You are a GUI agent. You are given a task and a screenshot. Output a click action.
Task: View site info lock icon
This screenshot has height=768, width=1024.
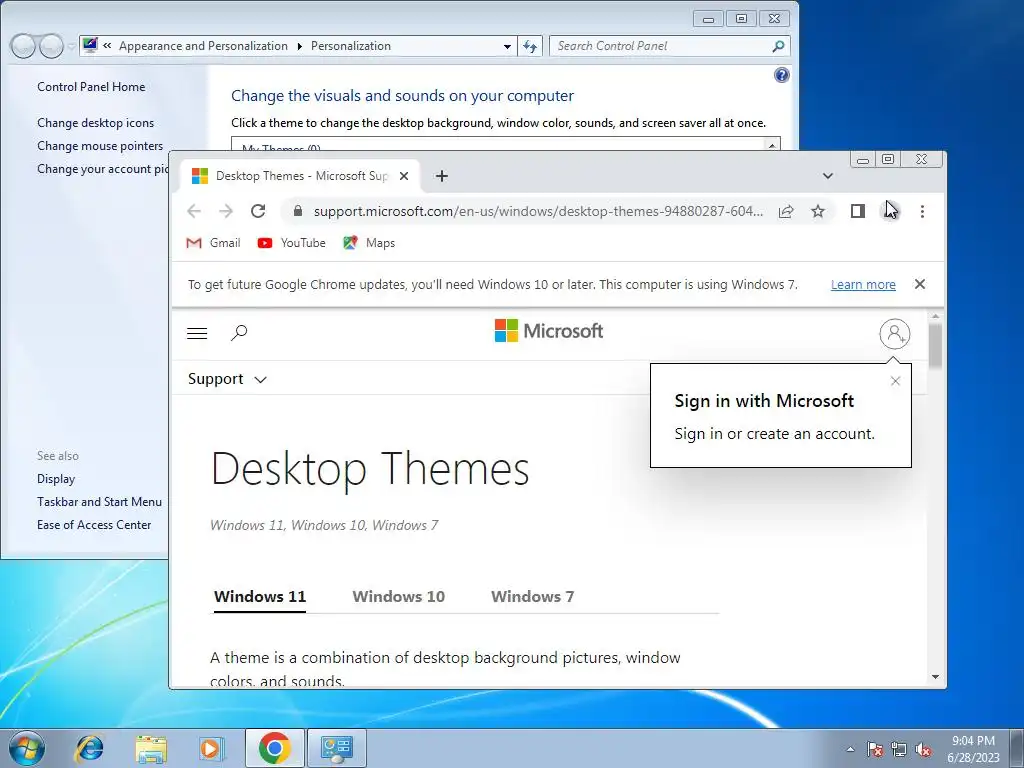[x=298, y=211]
